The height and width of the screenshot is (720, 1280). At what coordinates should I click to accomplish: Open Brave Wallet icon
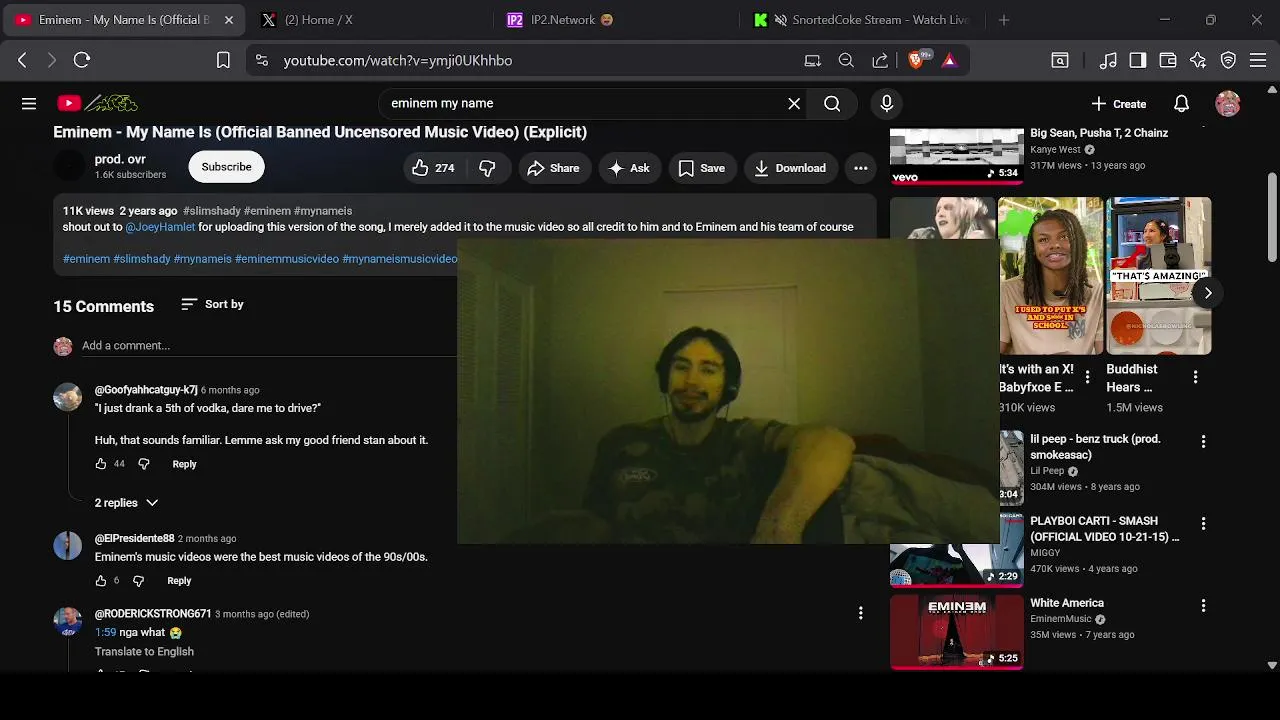[1168, 60]
